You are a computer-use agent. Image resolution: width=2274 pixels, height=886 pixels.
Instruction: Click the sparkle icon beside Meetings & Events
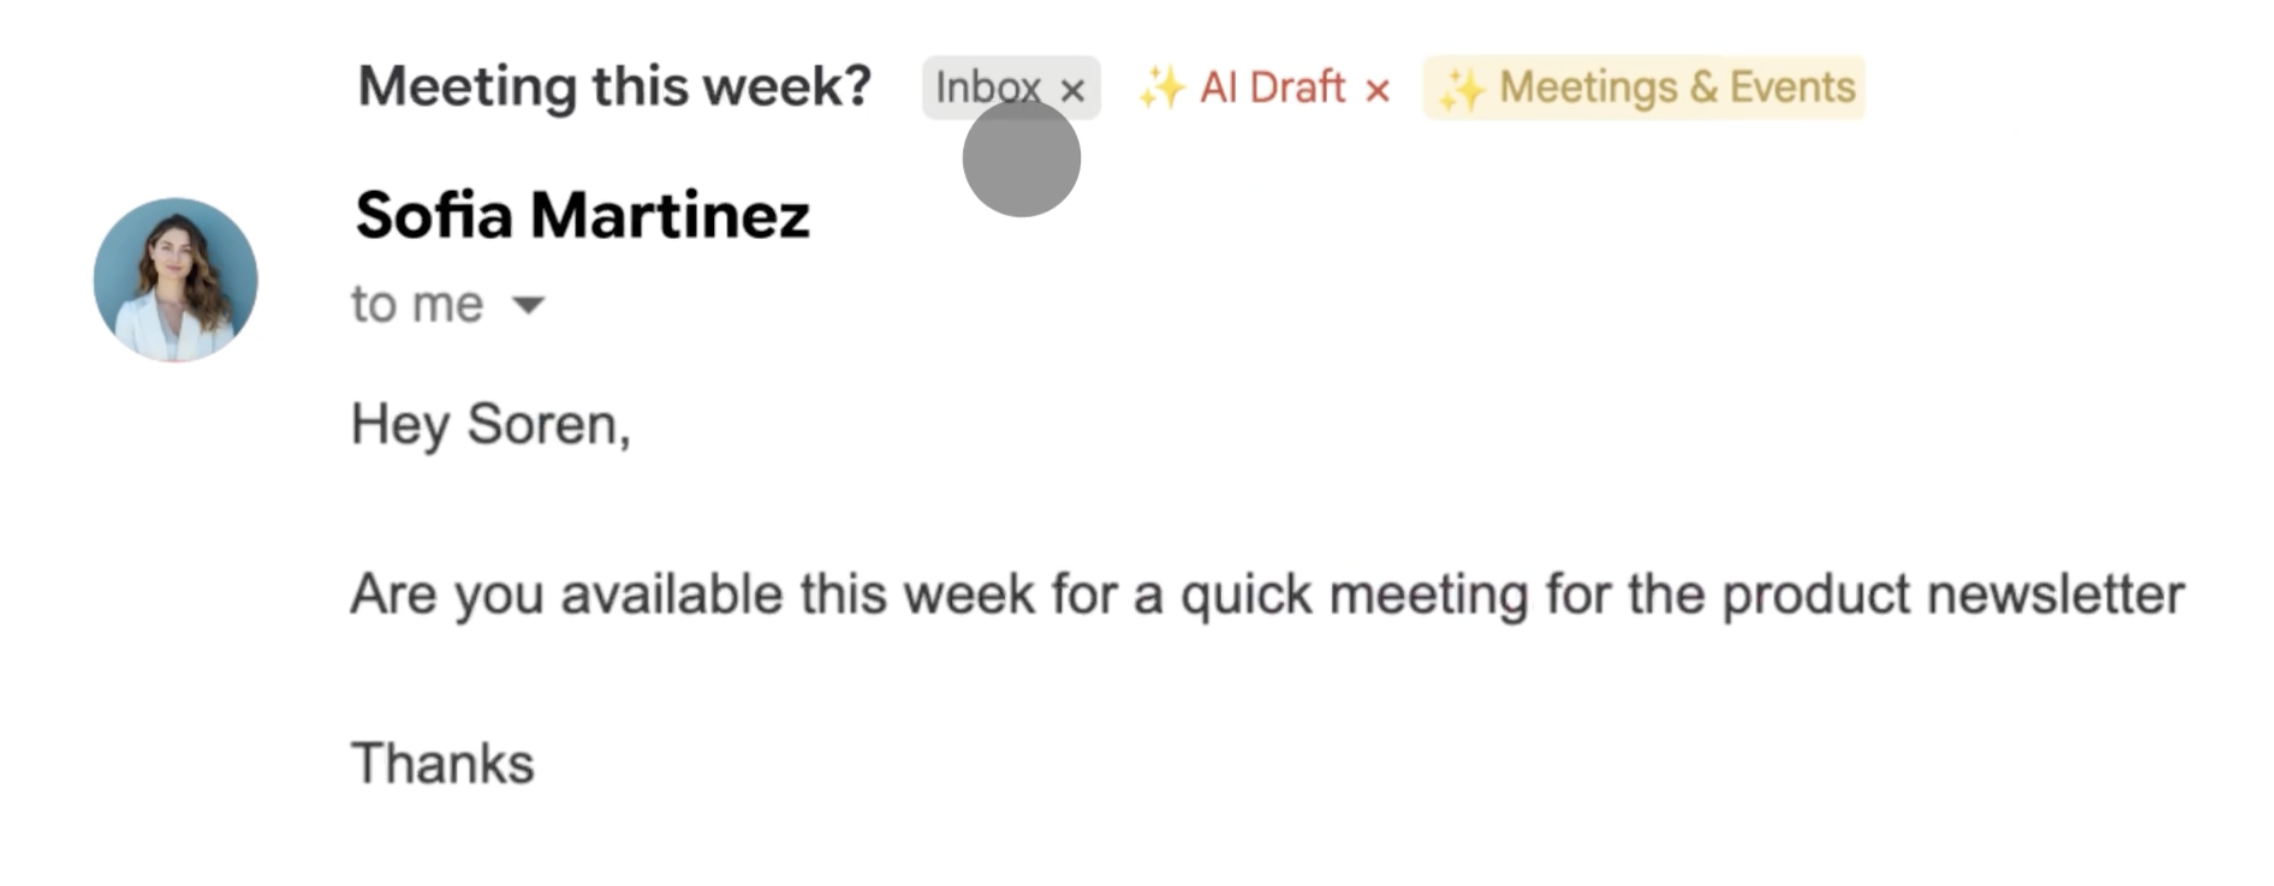coord(1461,90)
